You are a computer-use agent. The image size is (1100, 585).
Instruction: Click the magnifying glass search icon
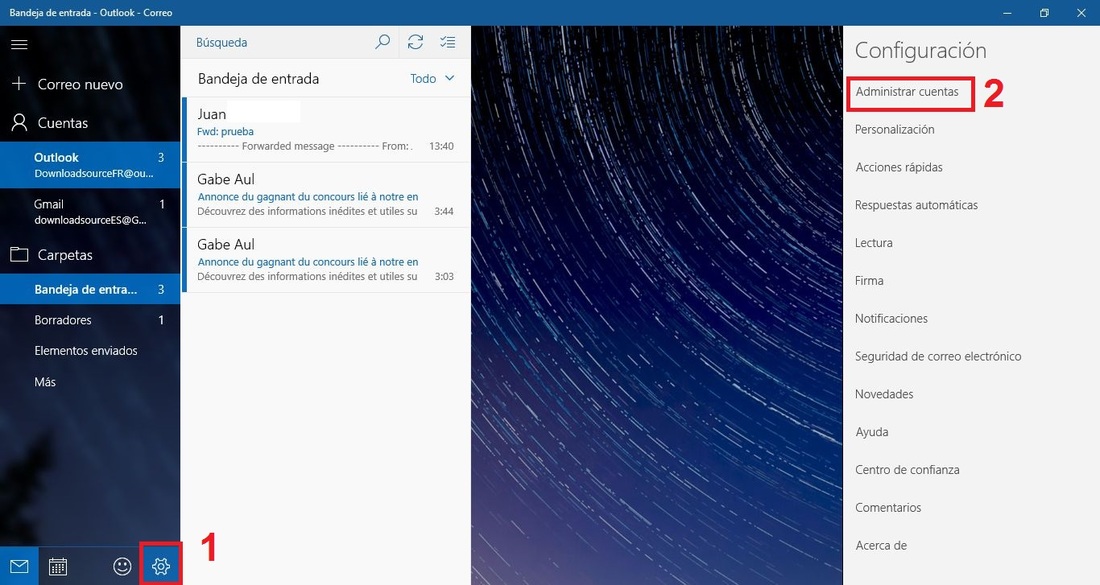tap(382, 42)
